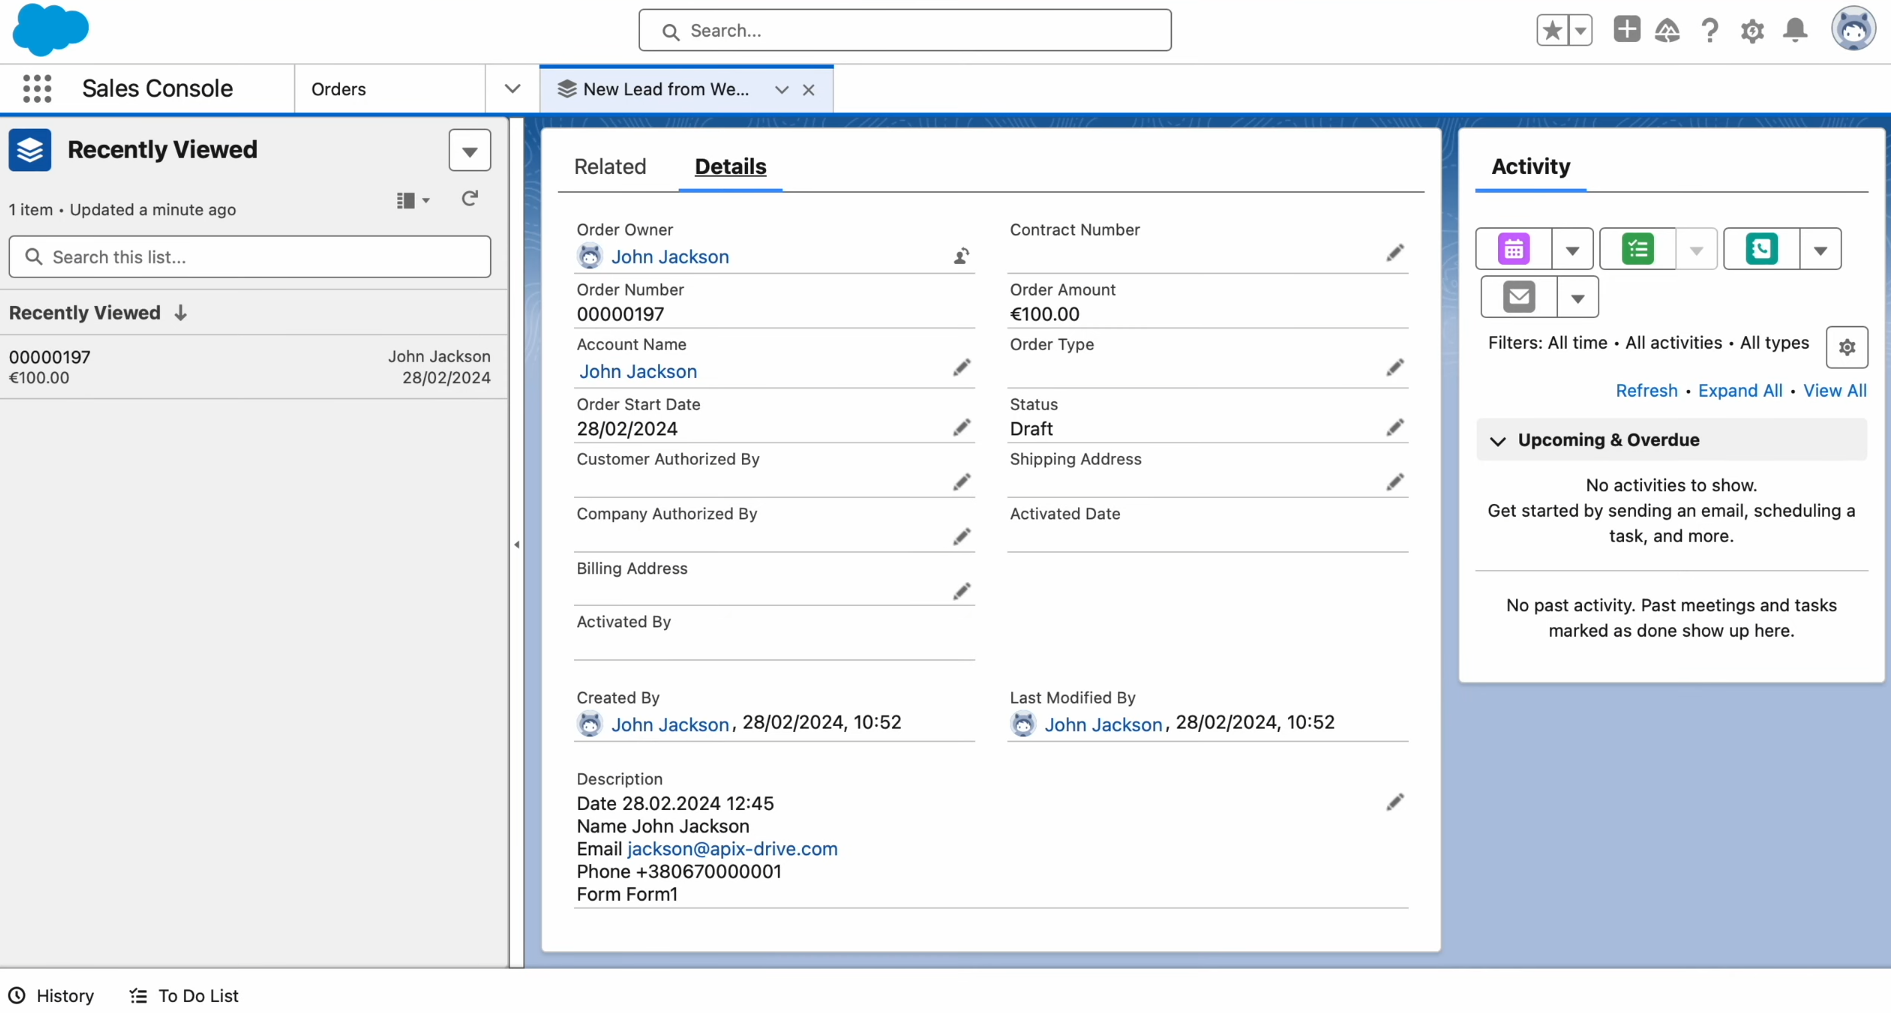Image resolution: width=1891 pixels, height=1013 pixels.
Task: Compose an Email via the envelope icon
Action: point(1518,297)
